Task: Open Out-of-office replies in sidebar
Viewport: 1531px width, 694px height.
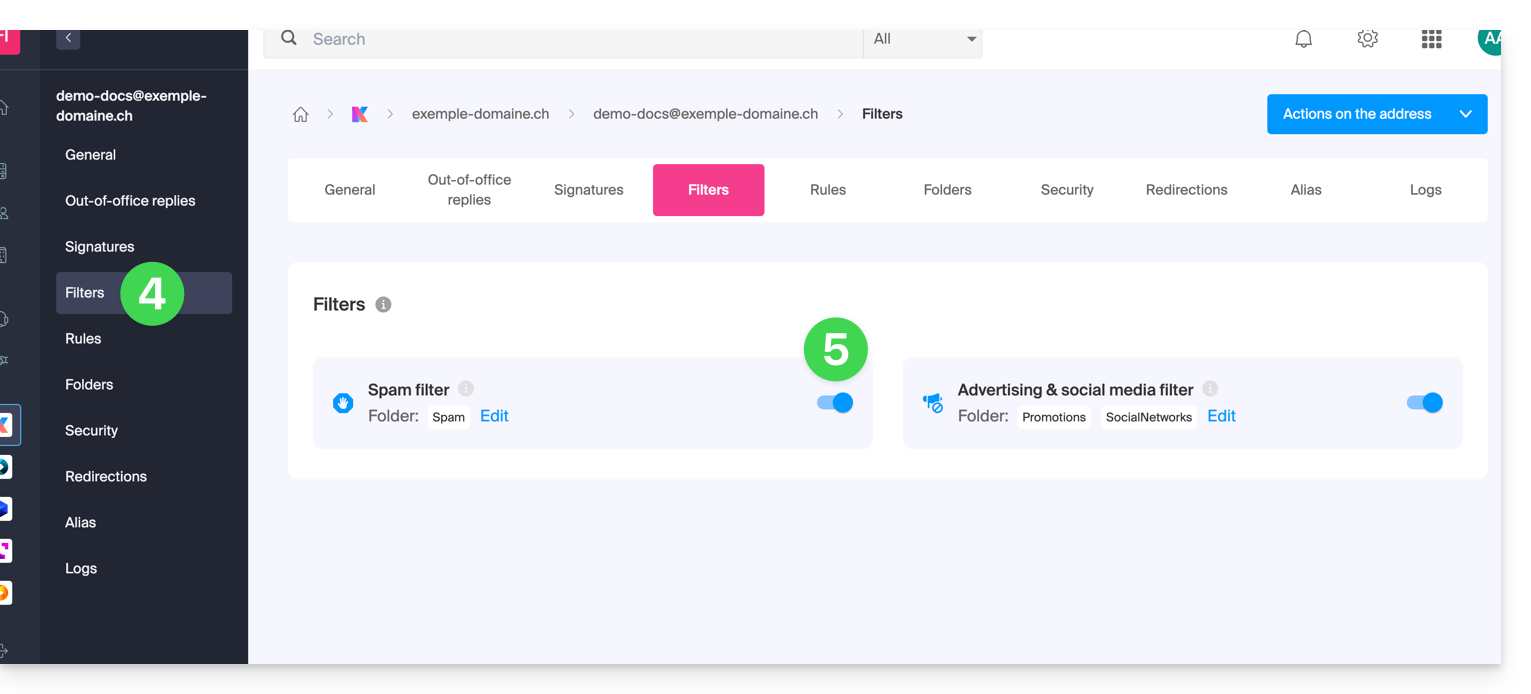Action: (144, 201)
